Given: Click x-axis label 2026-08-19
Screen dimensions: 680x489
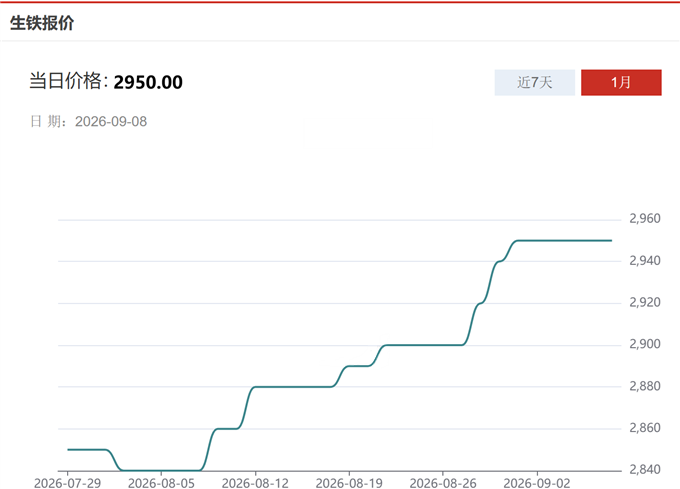Looking at the screenshot, I should pyautogui.click(x=349, y=483).
